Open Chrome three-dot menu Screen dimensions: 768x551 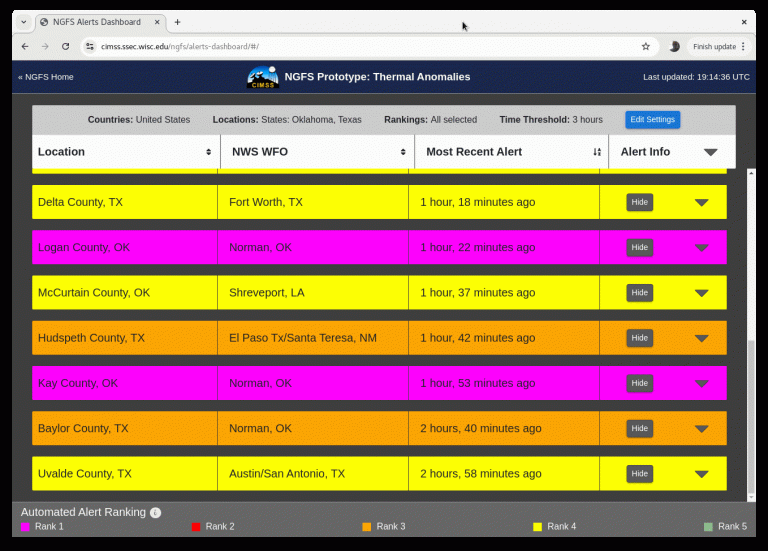coord(743,46)
